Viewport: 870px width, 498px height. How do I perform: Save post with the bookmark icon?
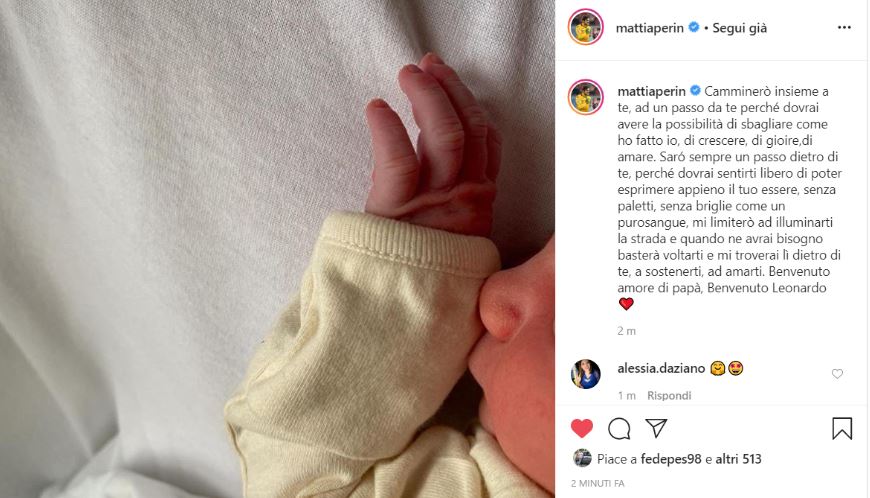[x=842, y=428]
